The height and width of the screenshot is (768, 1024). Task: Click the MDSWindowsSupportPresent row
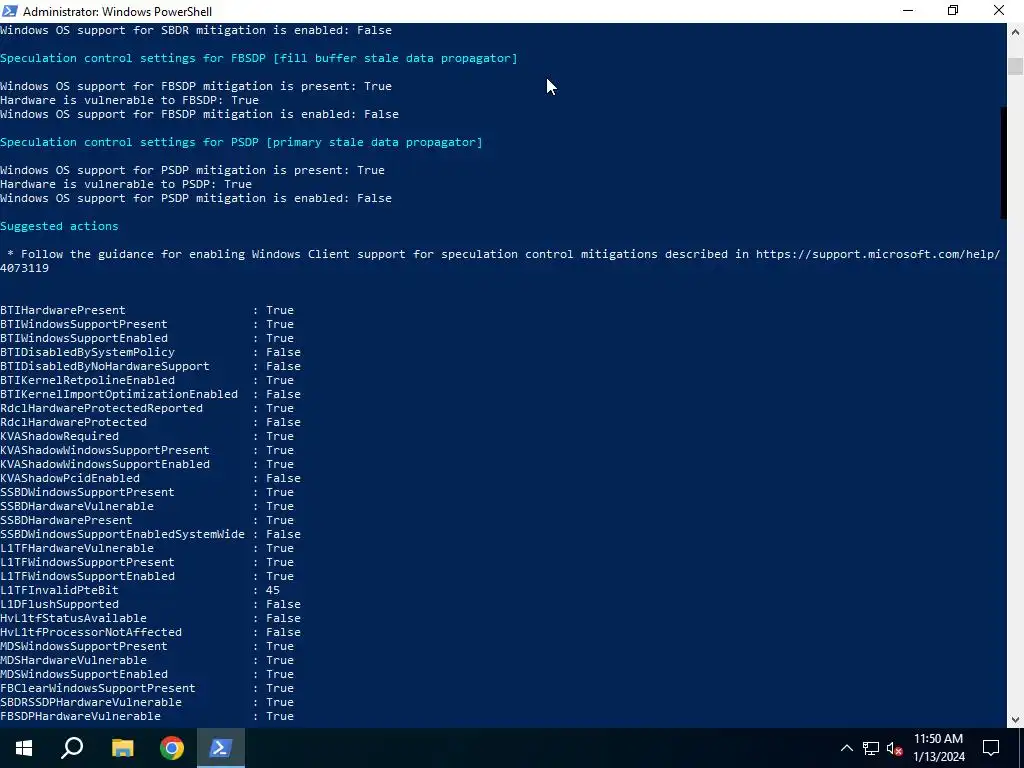pyautogui.click(x=147, y=647)
